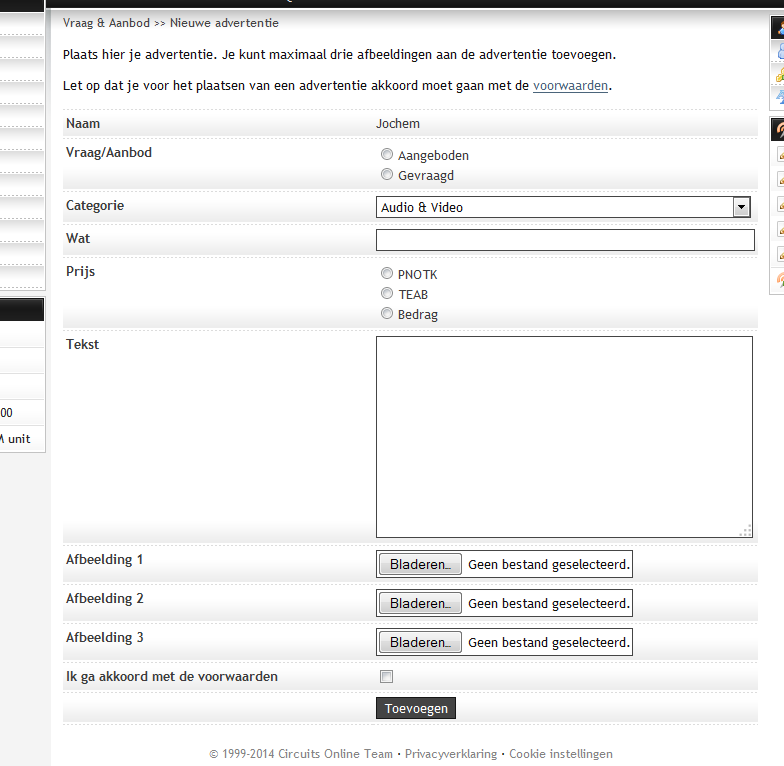Select the Bedrag price radio button
This screenshot has height=766, width=784.
point(387,314)
